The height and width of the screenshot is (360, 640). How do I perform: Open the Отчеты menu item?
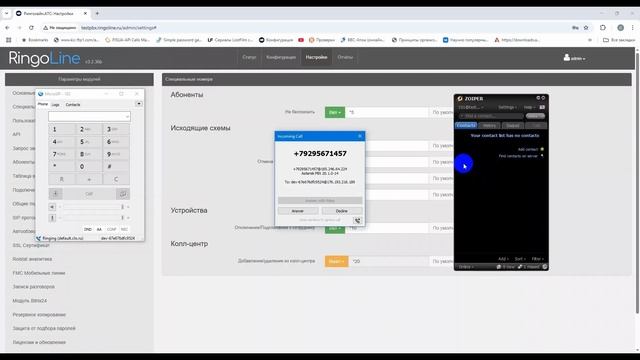[345, 57]
